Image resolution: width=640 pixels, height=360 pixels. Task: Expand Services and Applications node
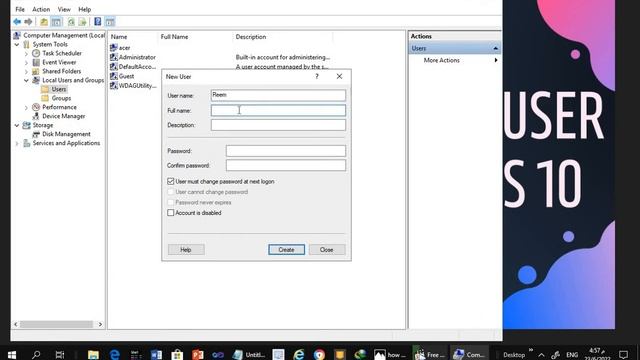(17, 143)
